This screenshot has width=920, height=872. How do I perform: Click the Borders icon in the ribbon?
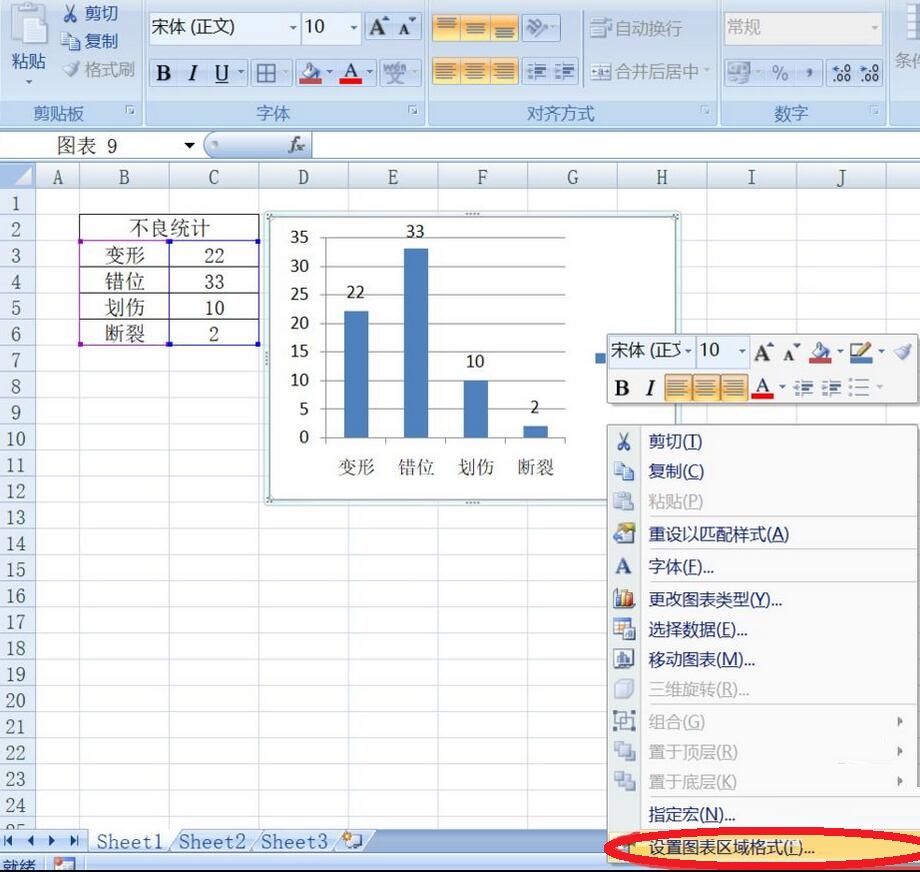point(266,73)
